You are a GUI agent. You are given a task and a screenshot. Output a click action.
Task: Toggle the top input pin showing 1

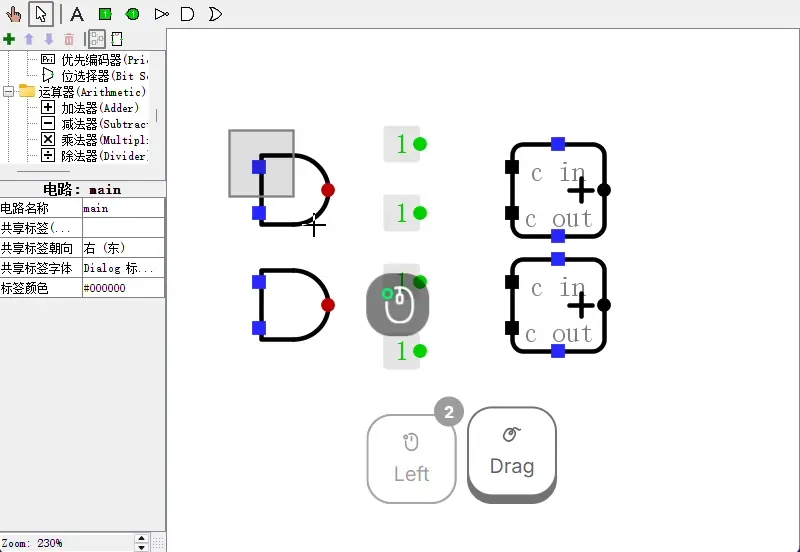[401, 144]
